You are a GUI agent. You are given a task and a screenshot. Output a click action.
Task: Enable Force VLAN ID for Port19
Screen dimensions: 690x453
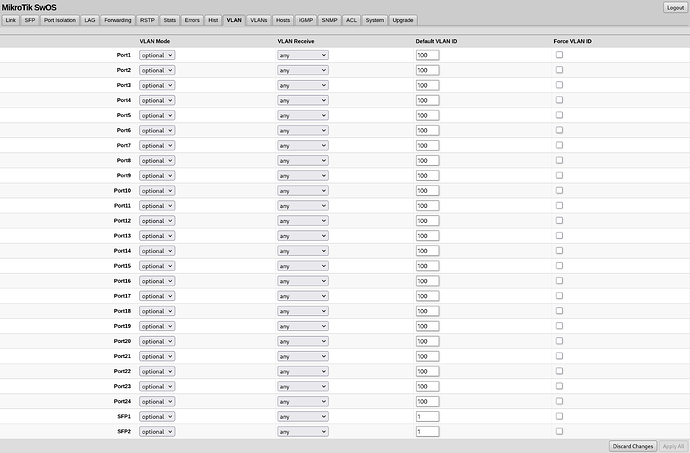(559, 326)
